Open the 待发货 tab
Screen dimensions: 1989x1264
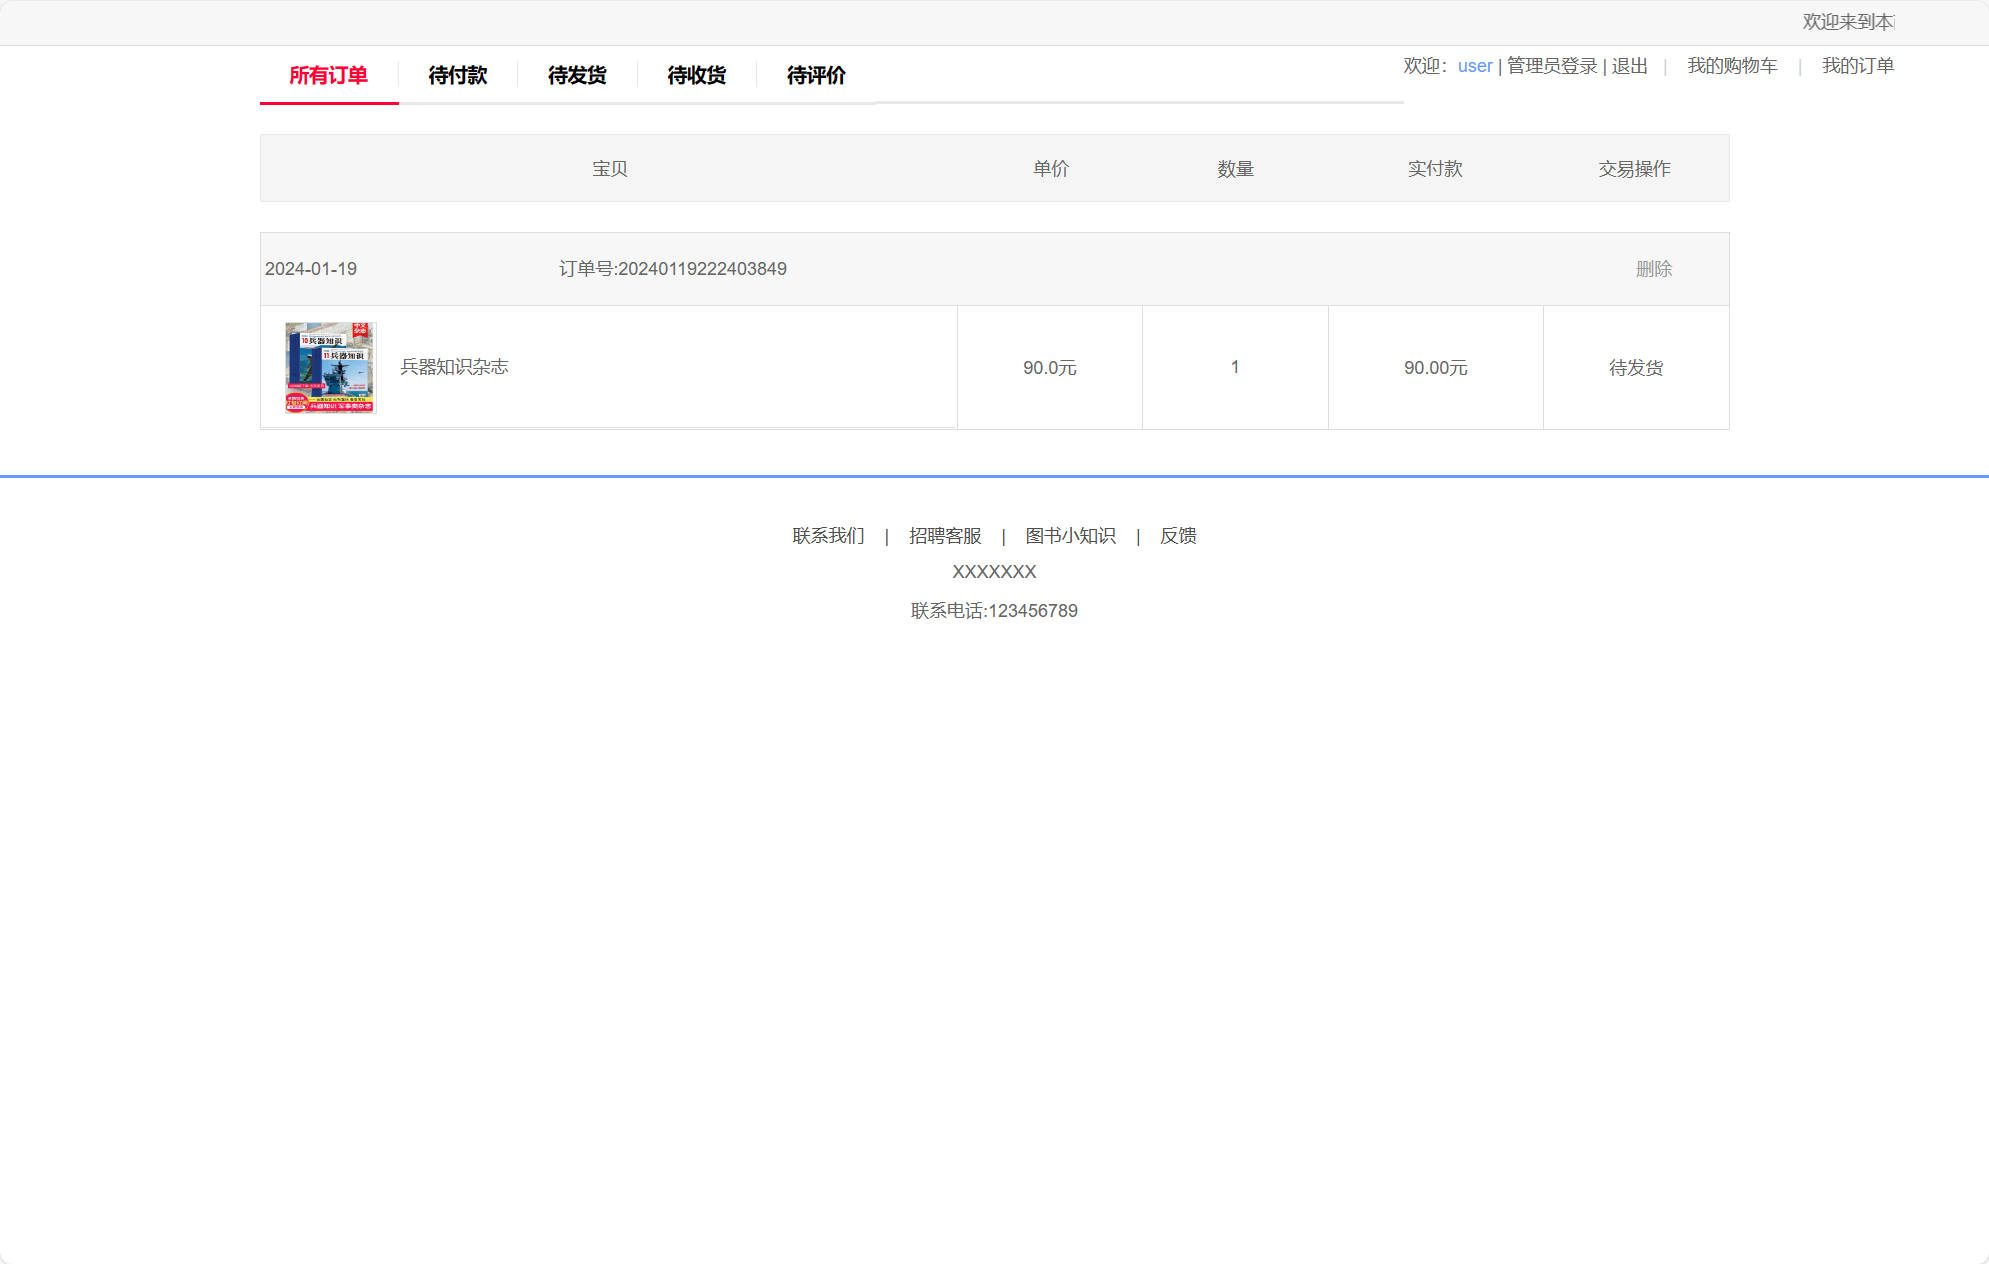(x=576, y=75)
